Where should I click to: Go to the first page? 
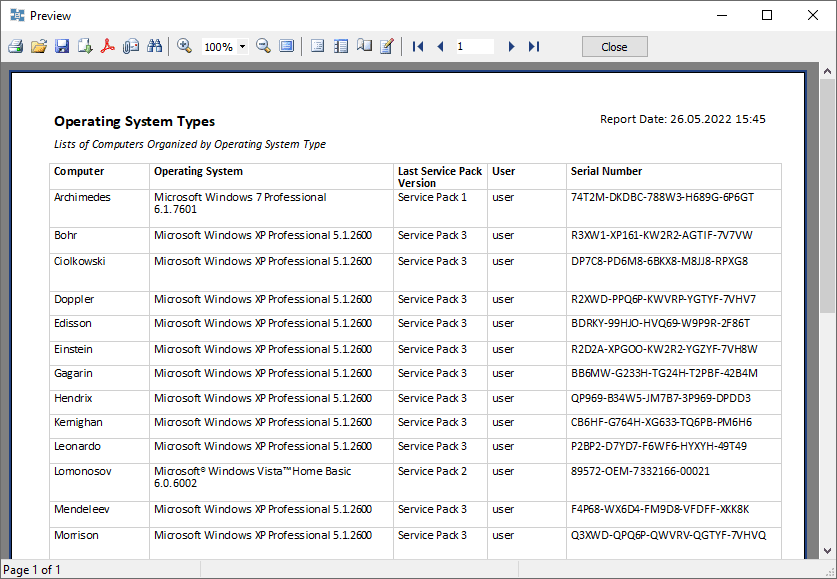418,46
